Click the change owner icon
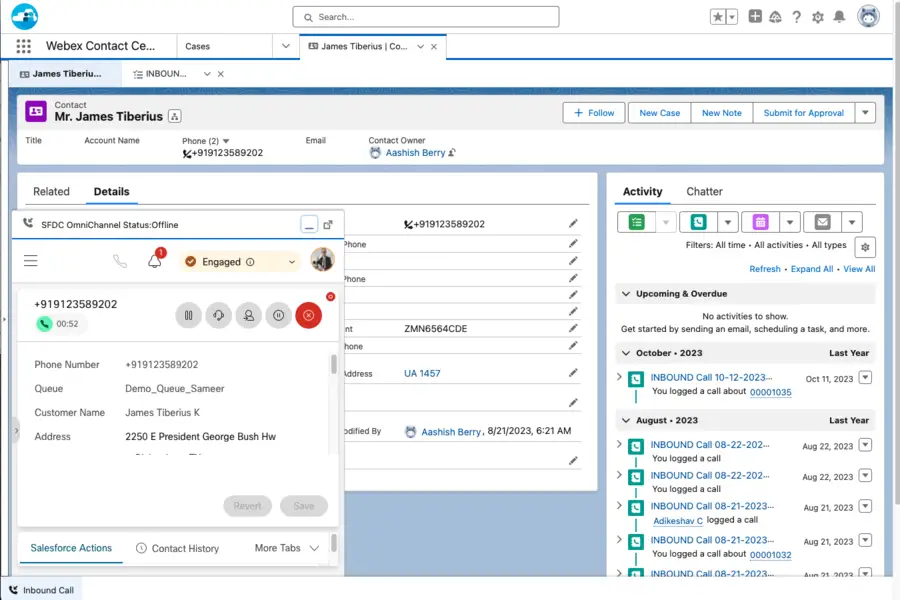 452,153
